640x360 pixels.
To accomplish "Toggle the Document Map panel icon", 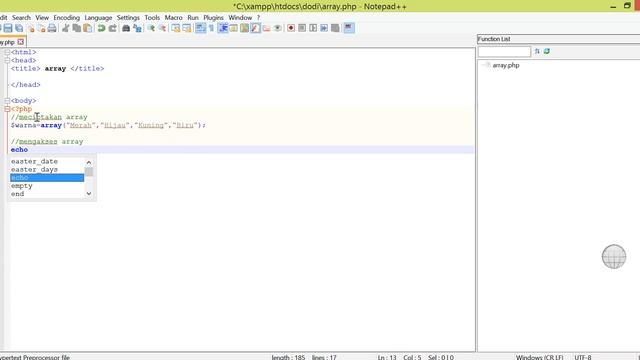I will coord(244,28).
